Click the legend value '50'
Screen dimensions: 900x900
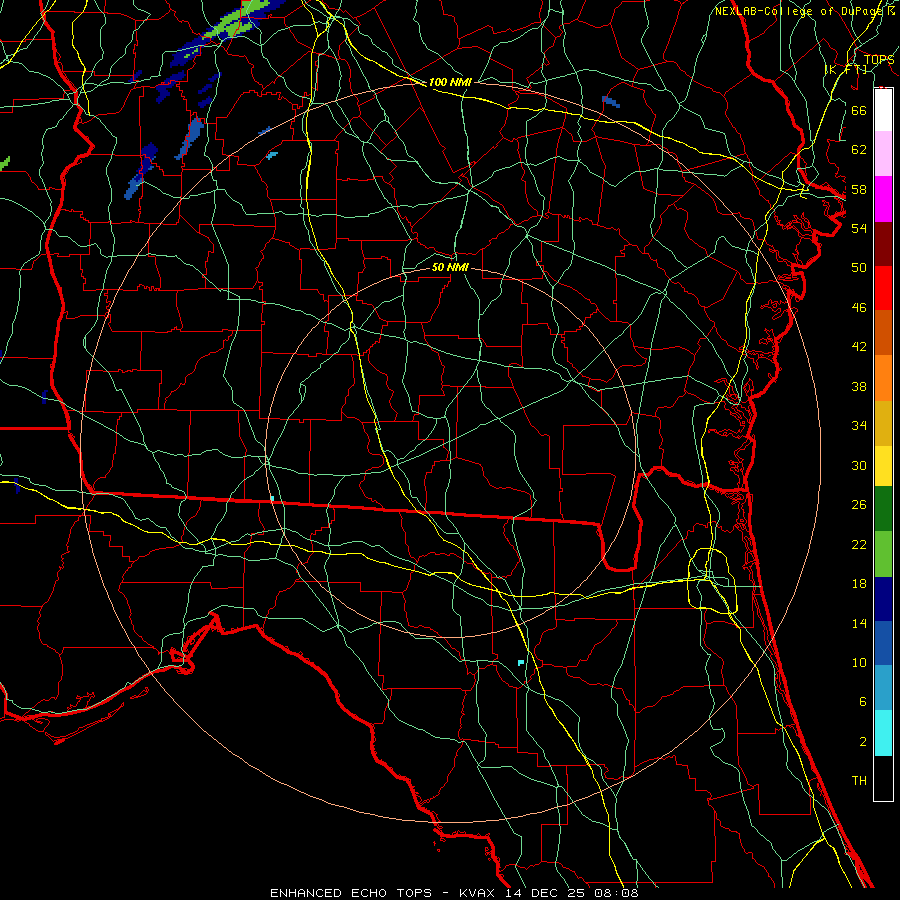[859, 267]
